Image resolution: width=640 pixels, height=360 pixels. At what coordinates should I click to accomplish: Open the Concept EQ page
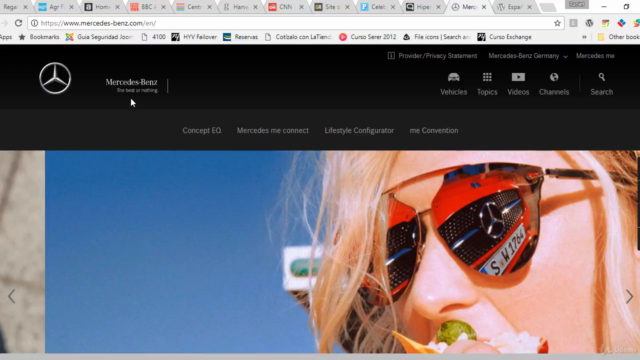click(202, 131)
